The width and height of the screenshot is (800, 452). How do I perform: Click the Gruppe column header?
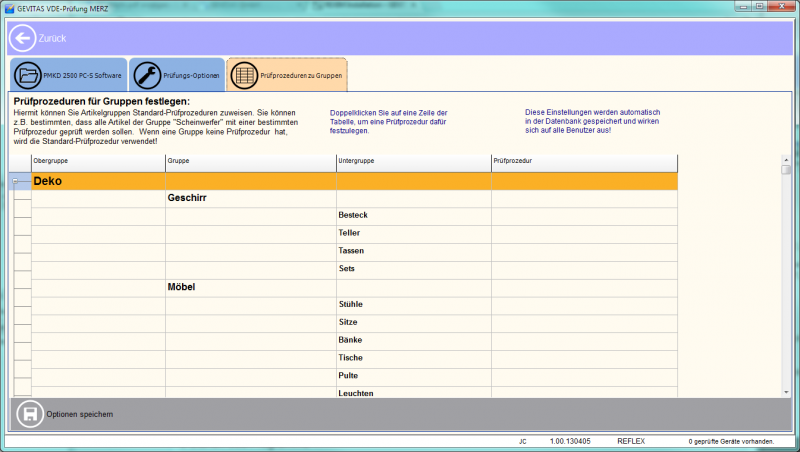coord(251,163)
